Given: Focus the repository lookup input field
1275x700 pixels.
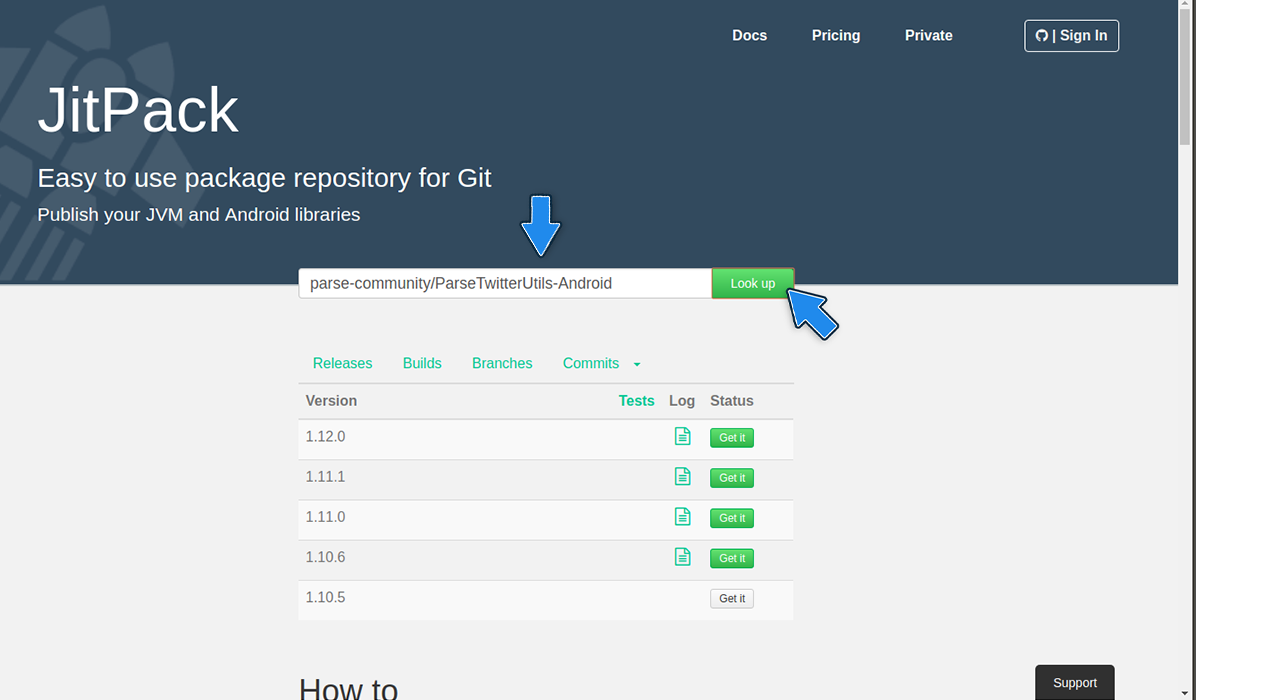Looking at the screenshot, I should tap(505, 283).
